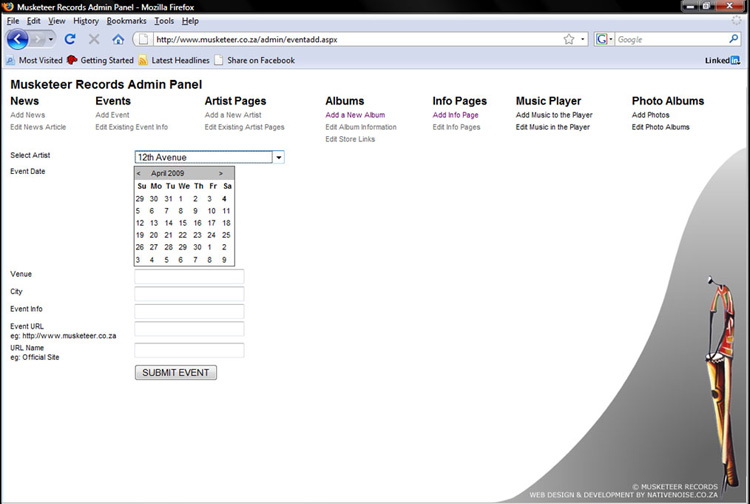Image resolution: width=750 pixels, height=504 pixels.
Task: Click the Google search engine icon
Action: point(601,39)
